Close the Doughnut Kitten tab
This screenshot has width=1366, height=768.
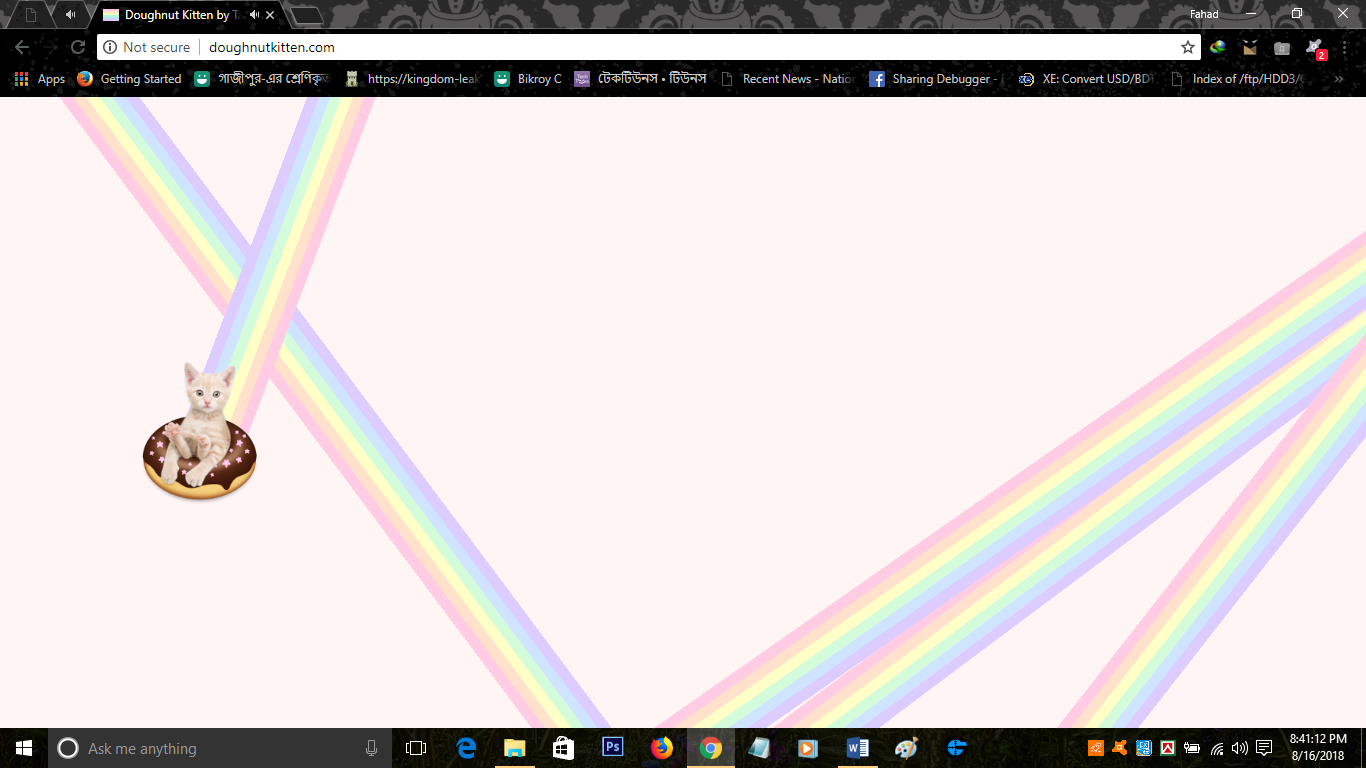pyautogui.click(x=270, y=15)
